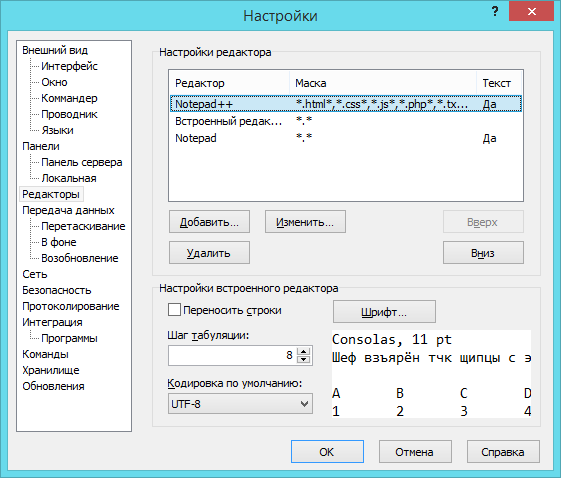Select Перетаскивание in the tree
This screenshot has height=478, width=561.
point(83,226)
